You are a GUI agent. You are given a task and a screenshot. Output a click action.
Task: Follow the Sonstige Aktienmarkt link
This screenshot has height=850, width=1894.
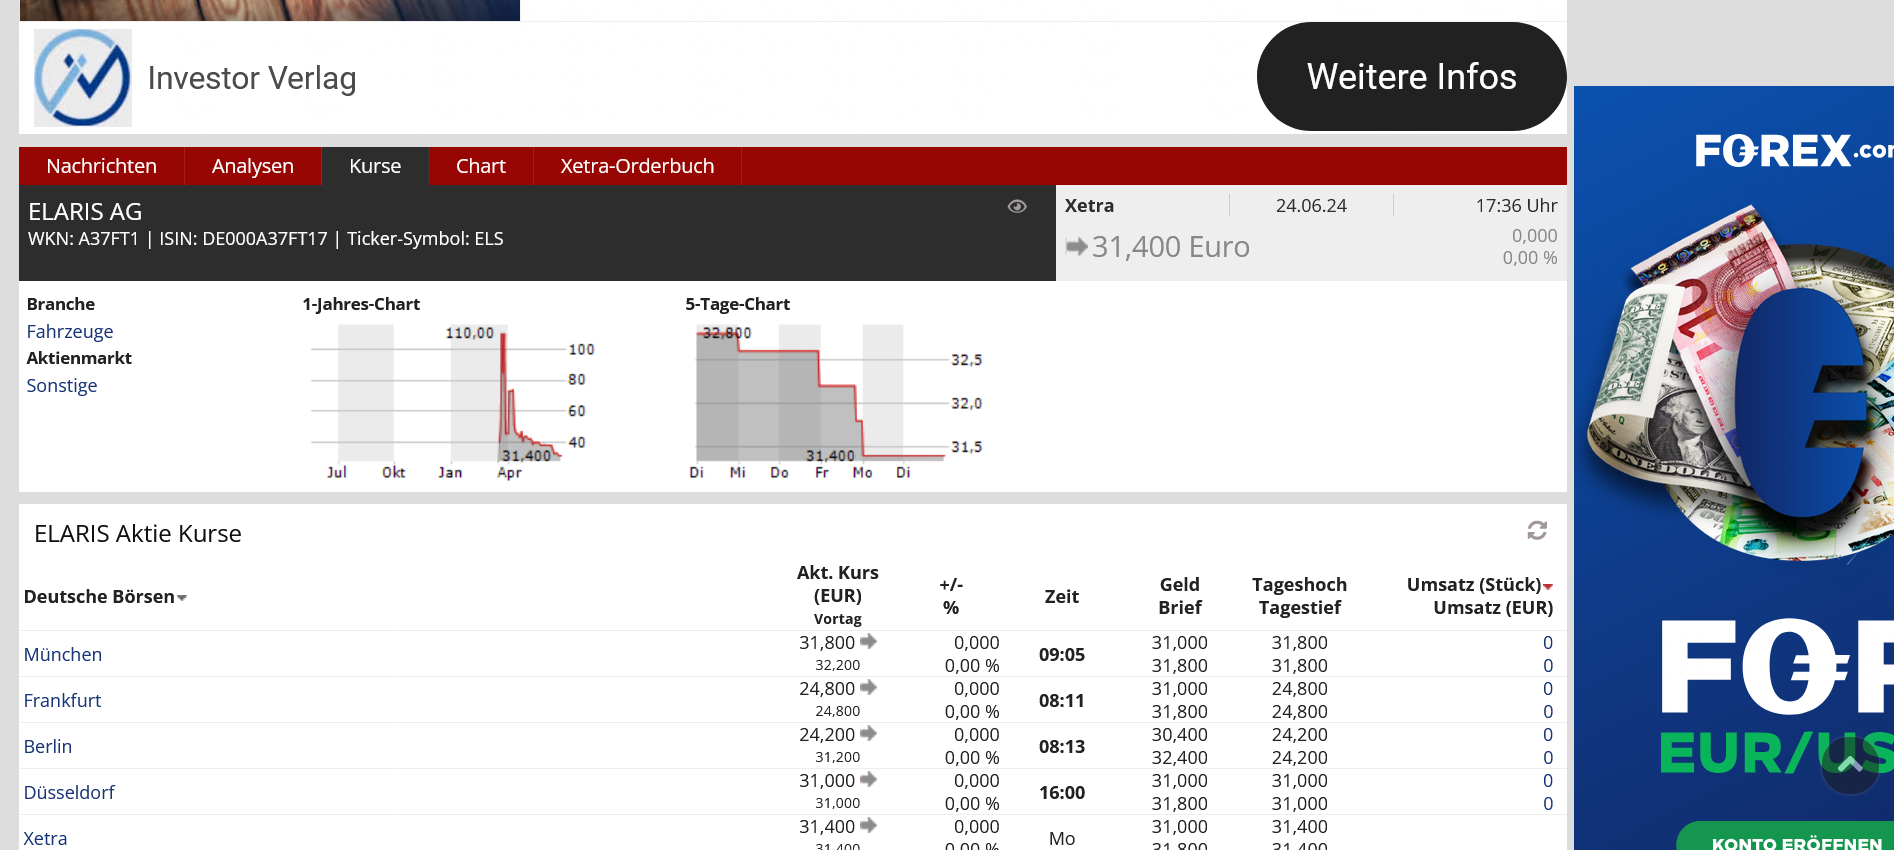tap(61, 385)
